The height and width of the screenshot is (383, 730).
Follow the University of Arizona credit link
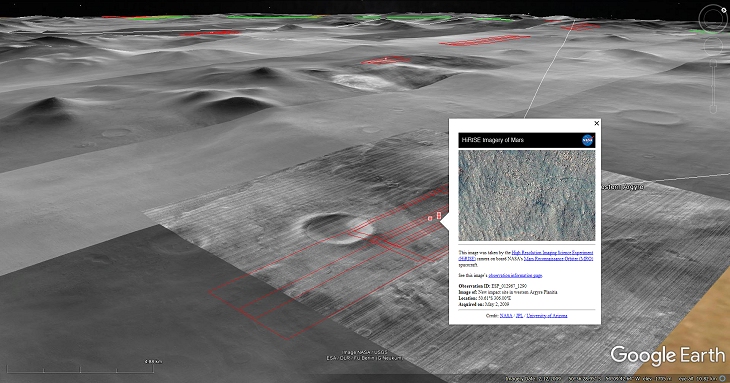pos(547,316)
